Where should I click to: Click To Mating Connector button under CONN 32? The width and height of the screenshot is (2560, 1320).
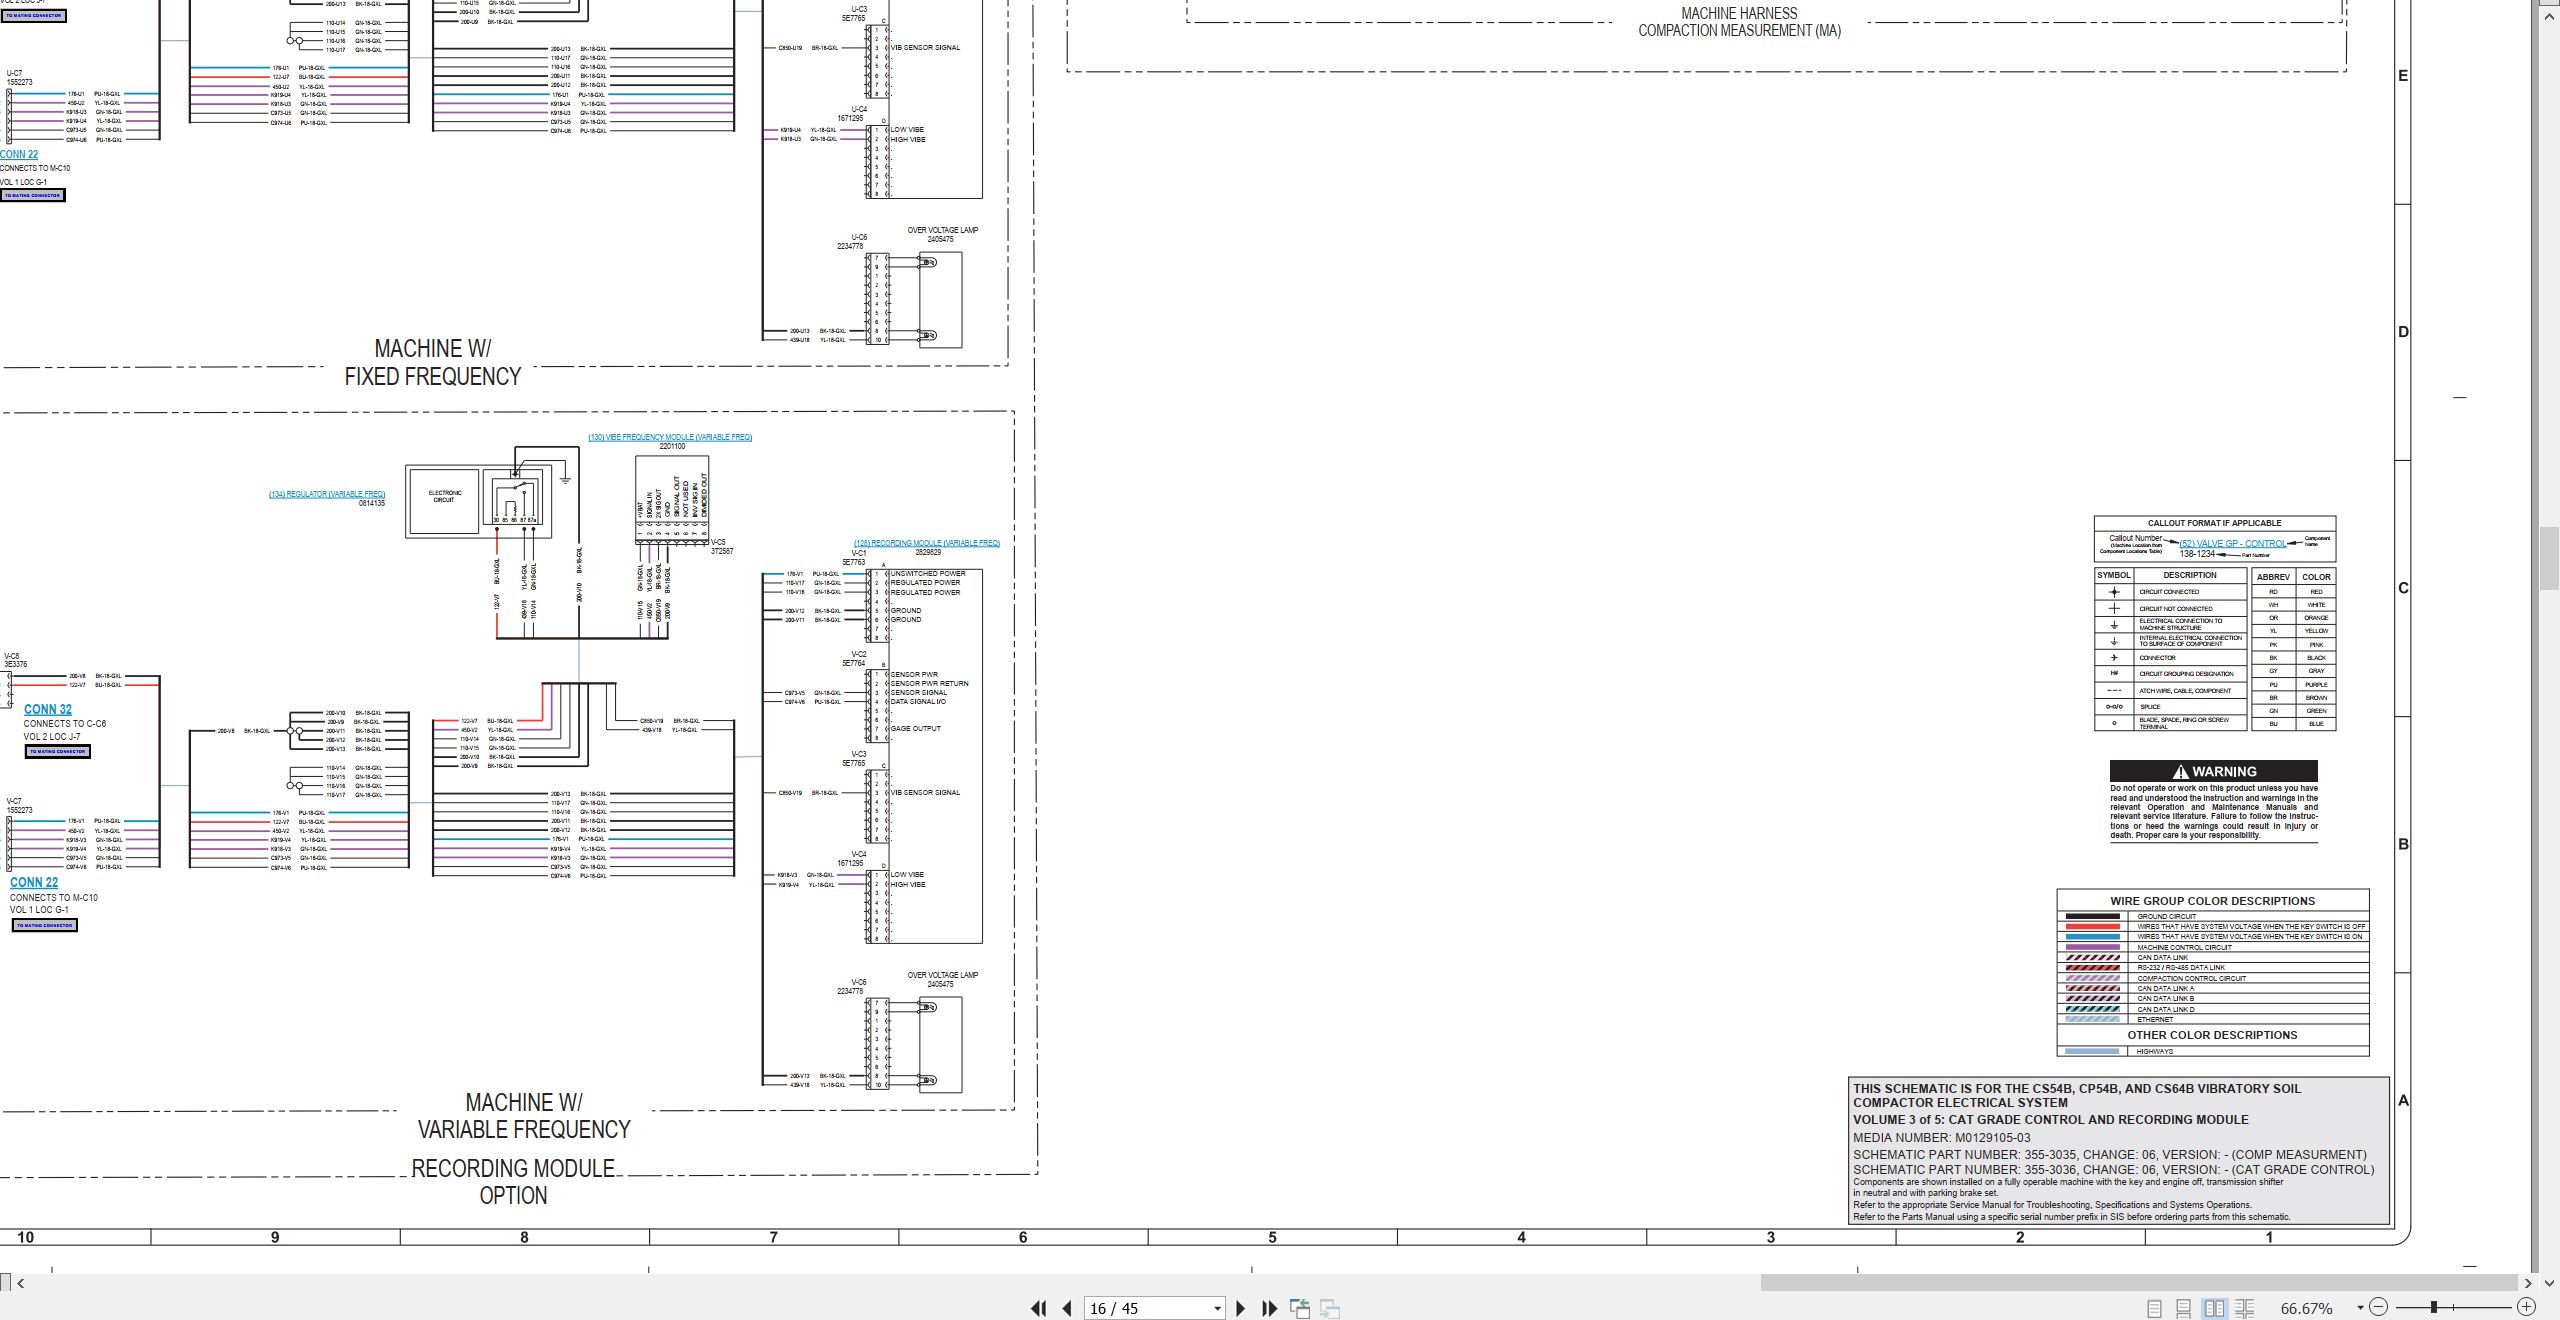pos(57,751)
